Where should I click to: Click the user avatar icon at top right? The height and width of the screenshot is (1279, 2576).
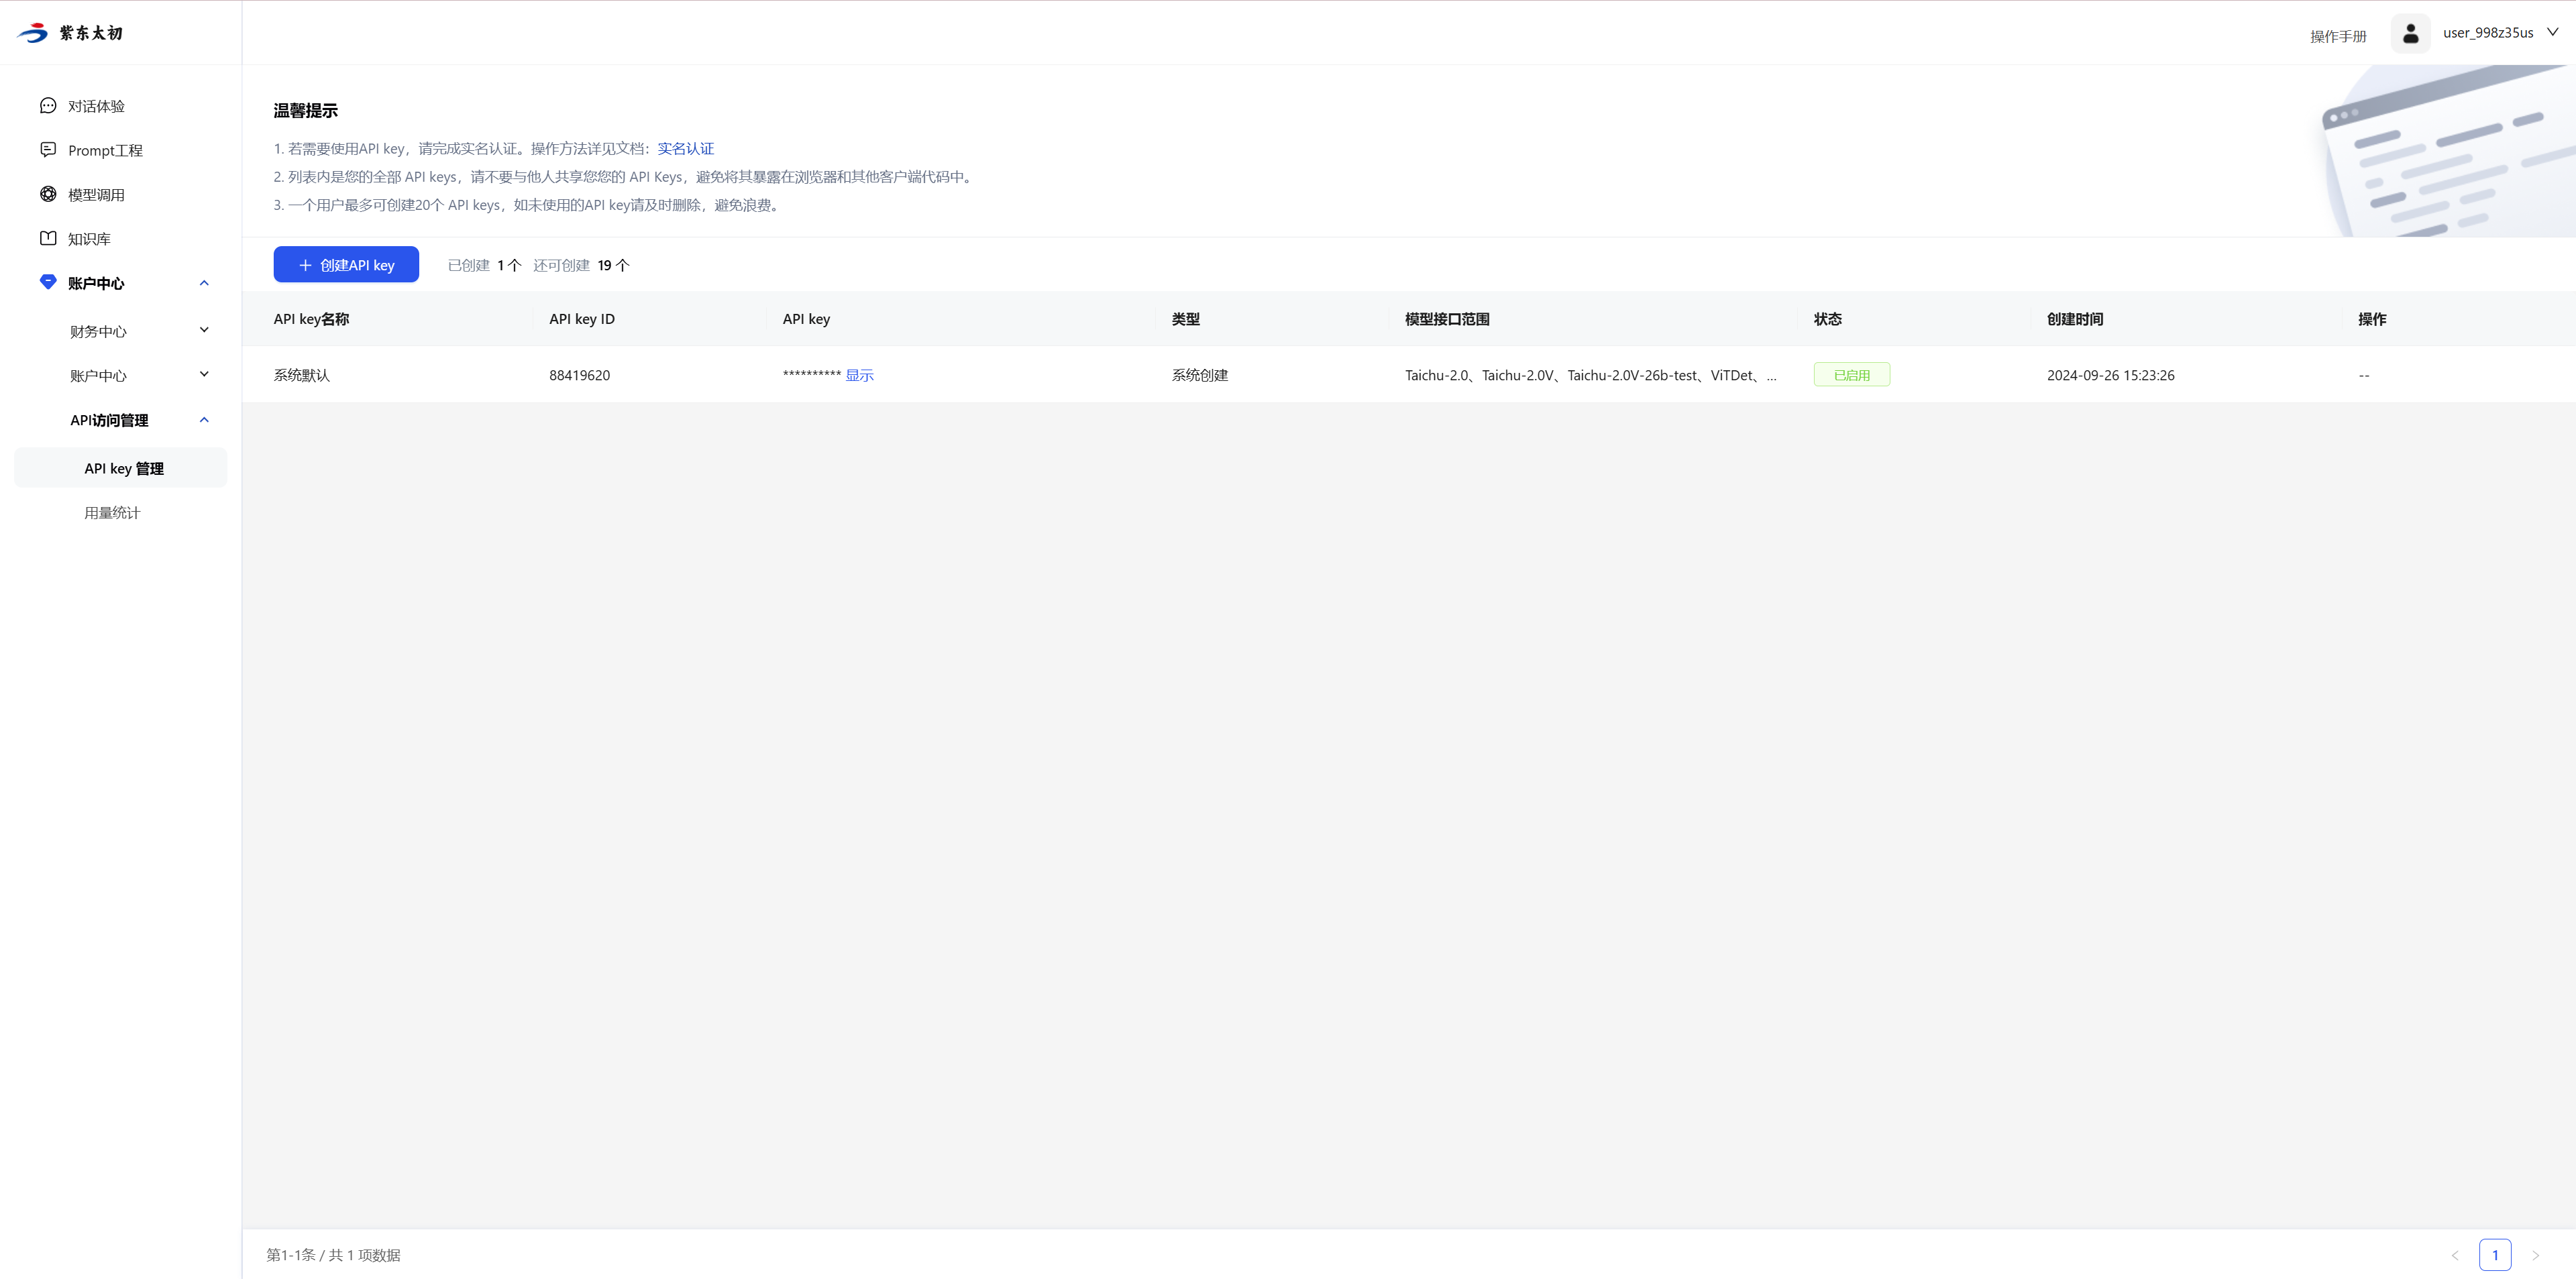coord(2410,33)
